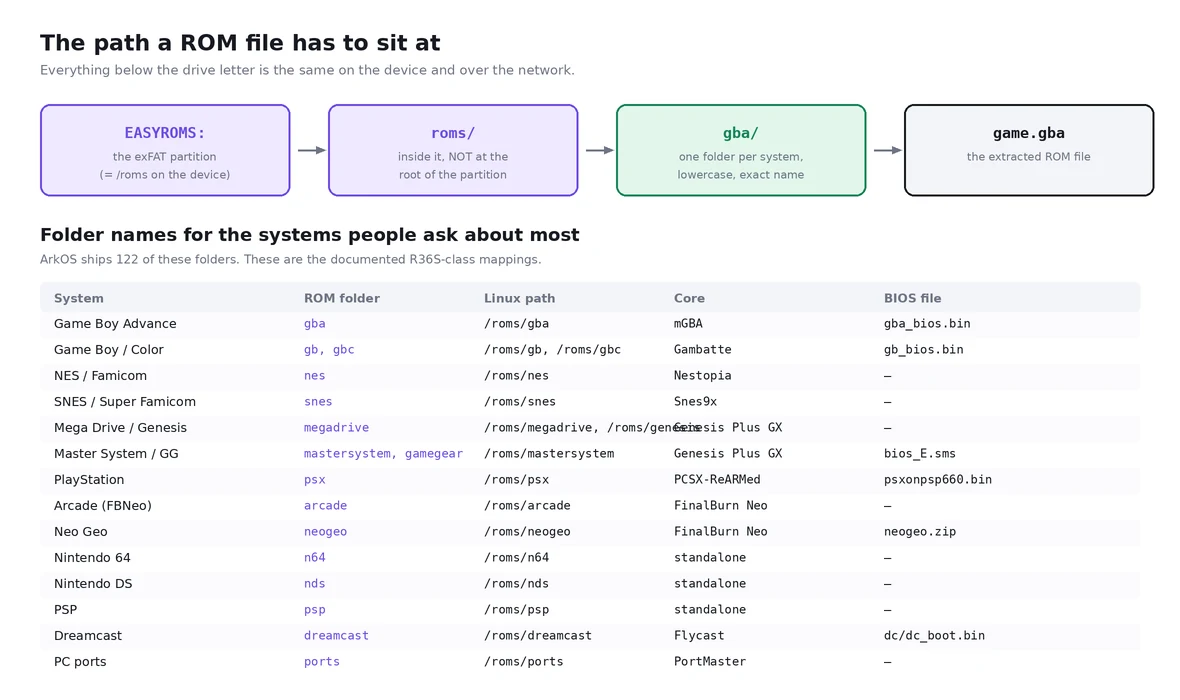The height and width of the screenshot is (700, 1180).
Task: Click the "gb_bios.bin" BIOS cell
Action: (x=923, y=350)
